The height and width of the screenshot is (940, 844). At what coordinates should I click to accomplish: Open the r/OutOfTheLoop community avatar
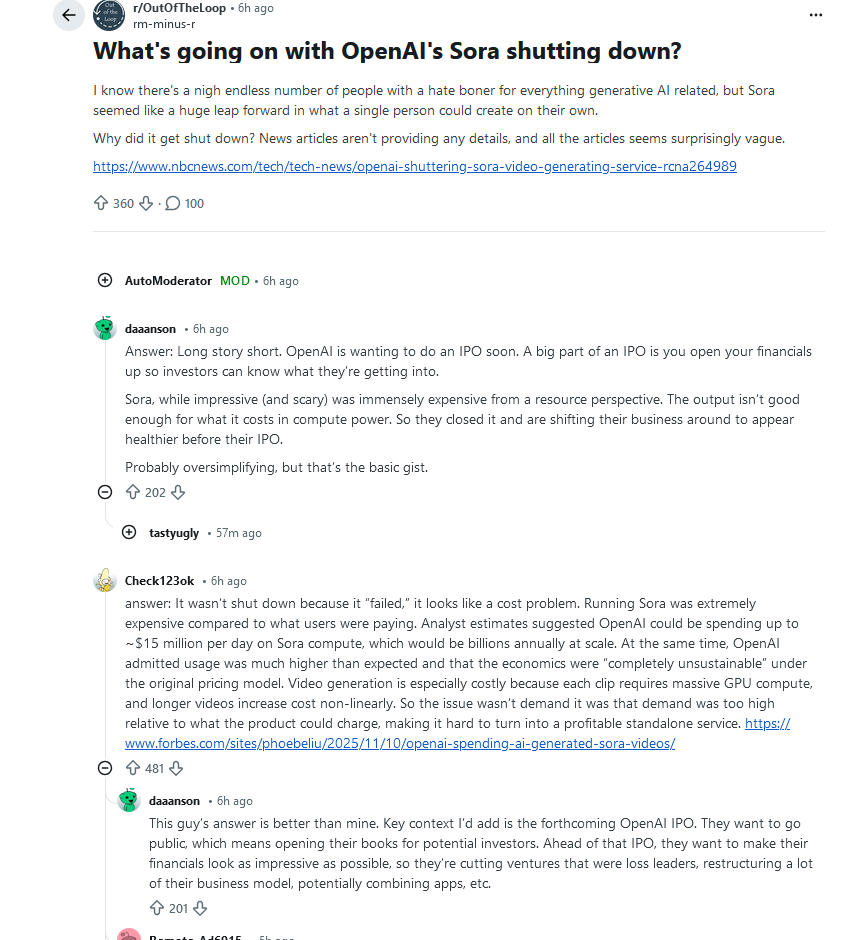click(109, 15)
